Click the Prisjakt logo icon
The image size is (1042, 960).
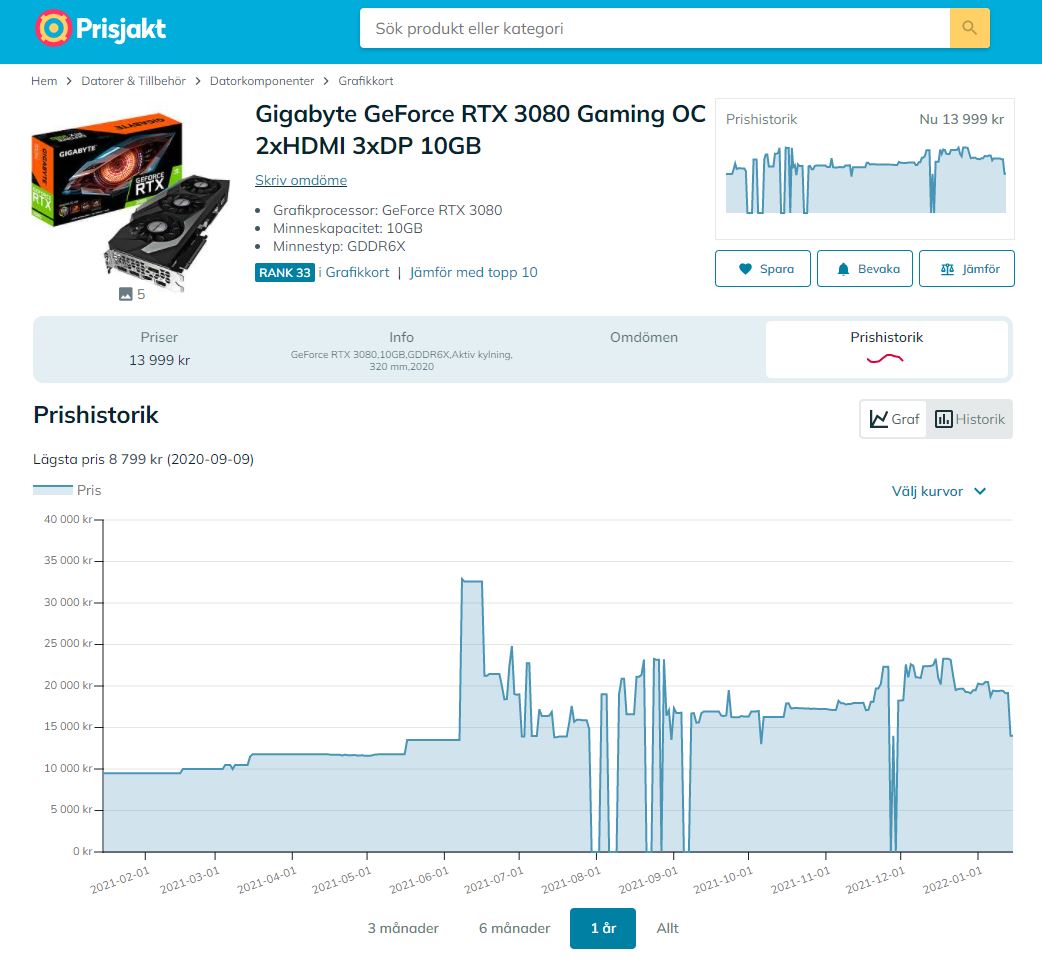53,28
